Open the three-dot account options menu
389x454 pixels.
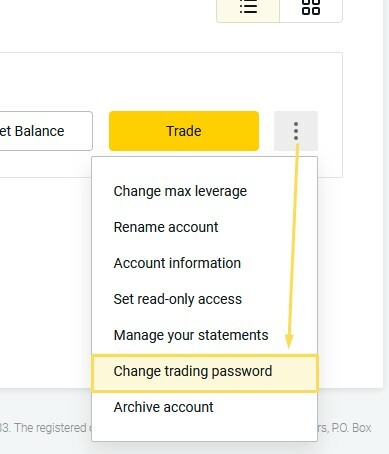tap(296, 131)
